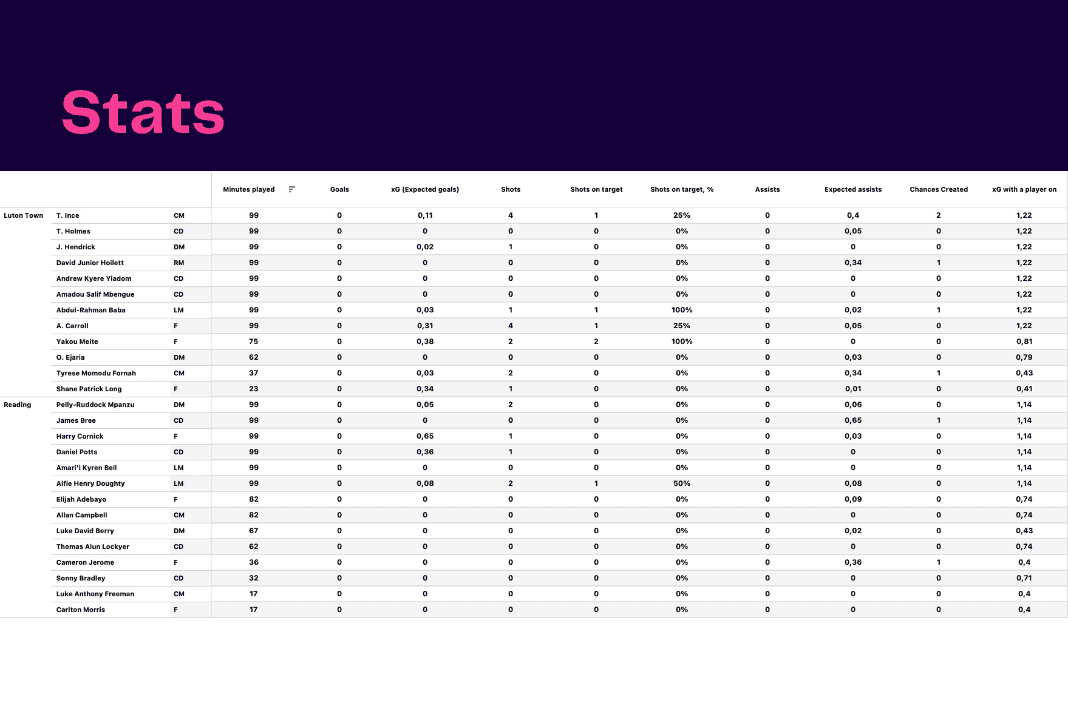Sort table by Shots column
Image resolution: width=1068 pixels, height=712 pixels.
click(x=510, y=189)
